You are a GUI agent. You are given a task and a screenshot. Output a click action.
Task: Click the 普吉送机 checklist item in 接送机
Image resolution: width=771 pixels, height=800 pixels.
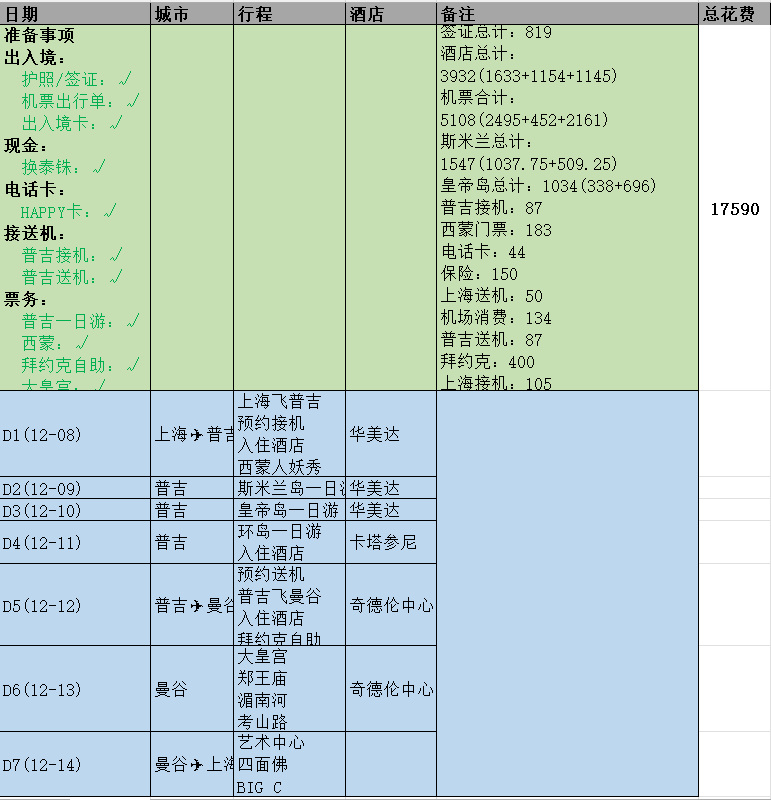[71, 277]
